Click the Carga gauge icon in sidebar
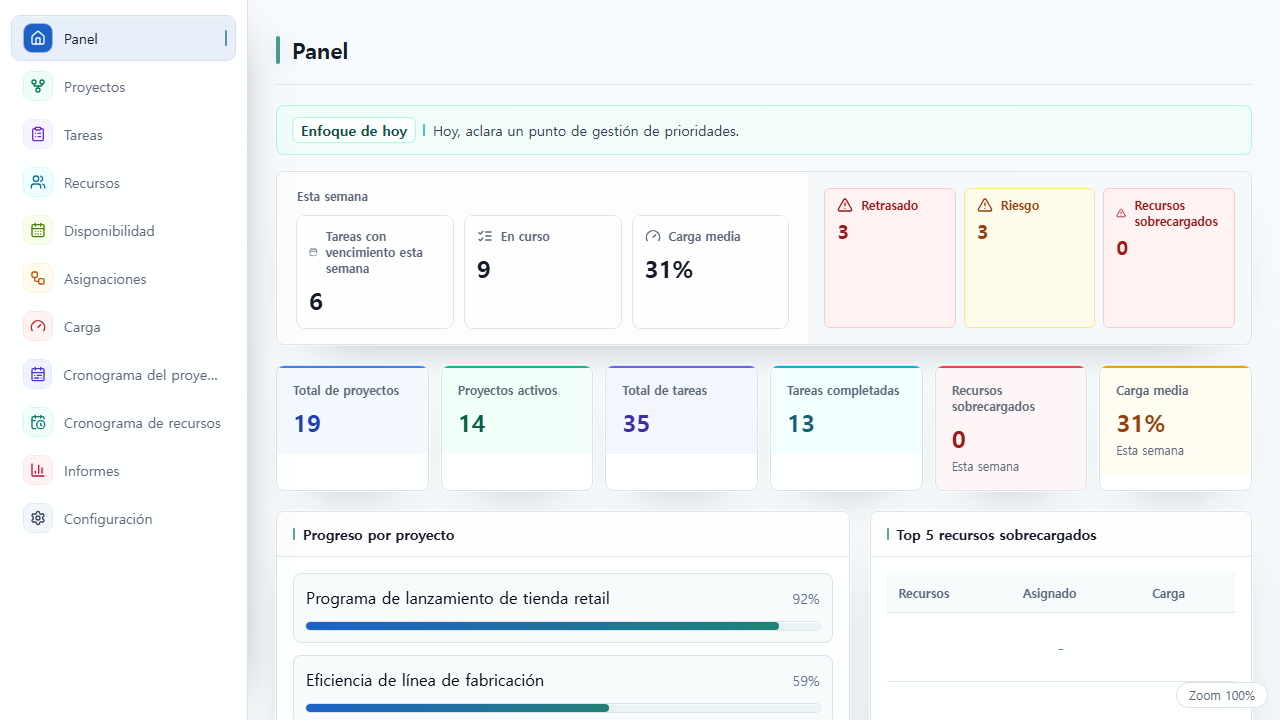 [38, 327]
